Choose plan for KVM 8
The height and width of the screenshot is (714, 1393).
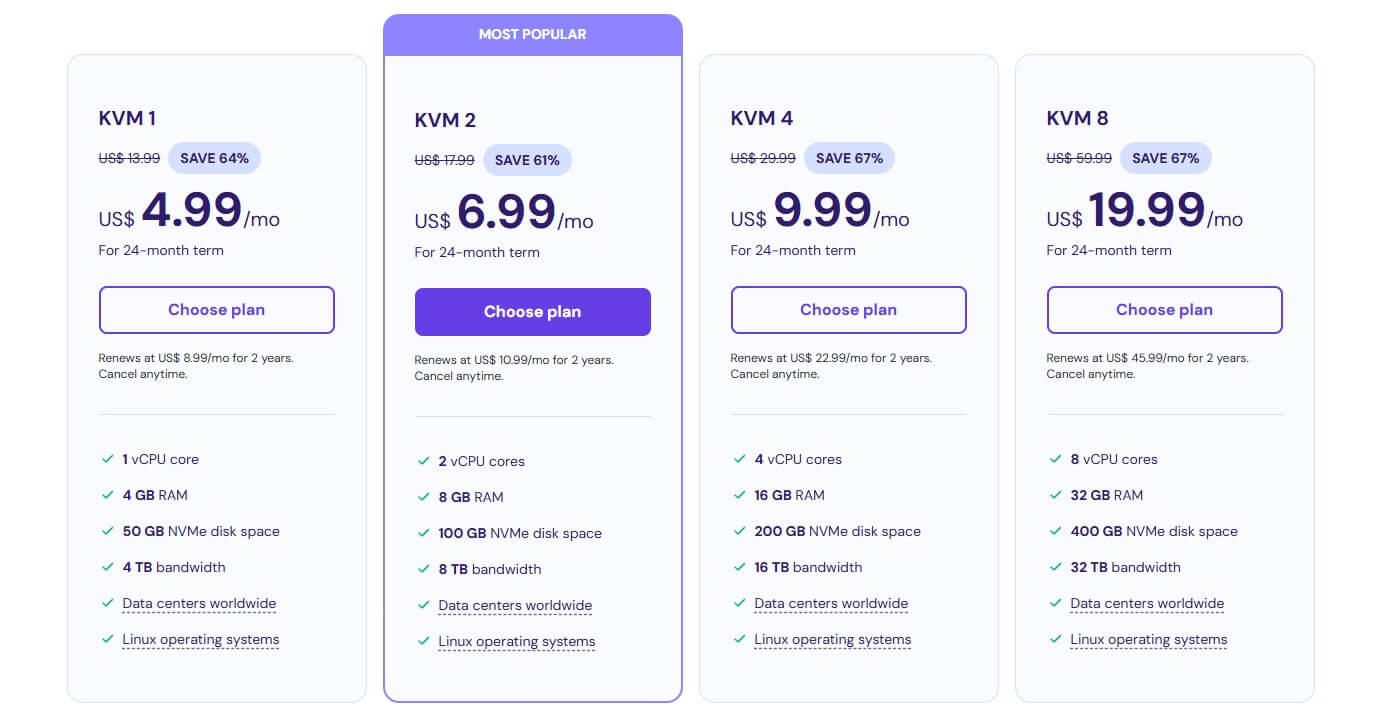[1164, 310]
